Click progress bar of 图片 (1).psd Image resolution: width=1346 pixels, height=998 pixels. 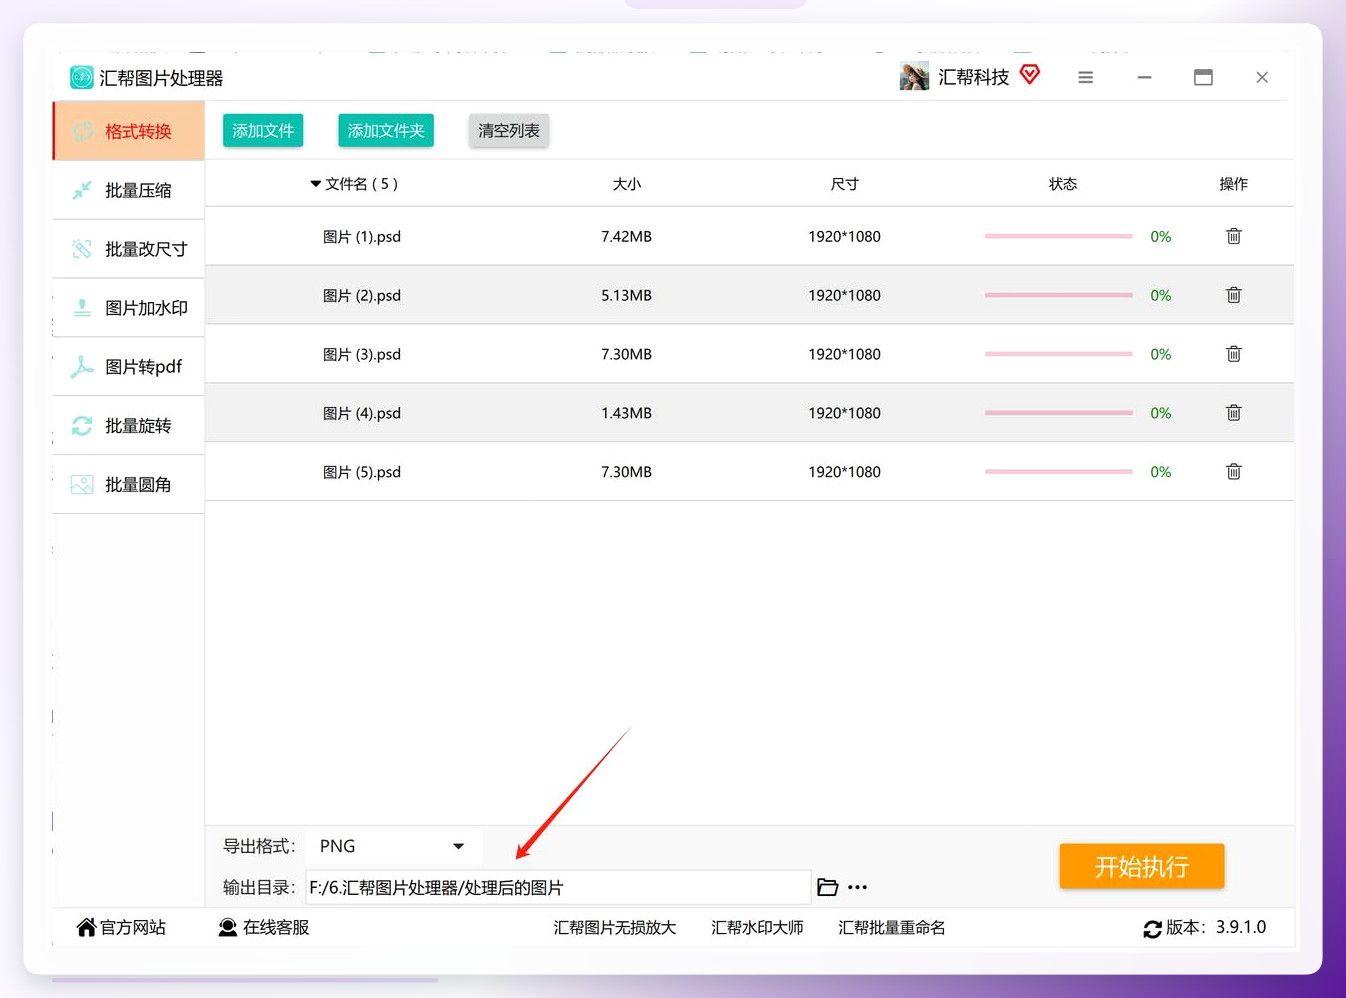[x=1058, y=236]
